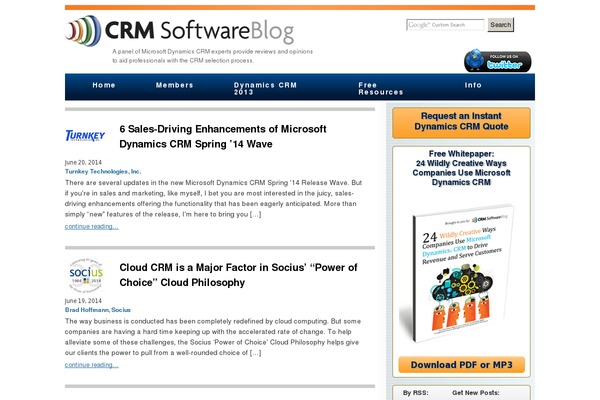Click Request an Instant Dynamics CRM Quote
600x400 pixels.
[x=461, y=122]
